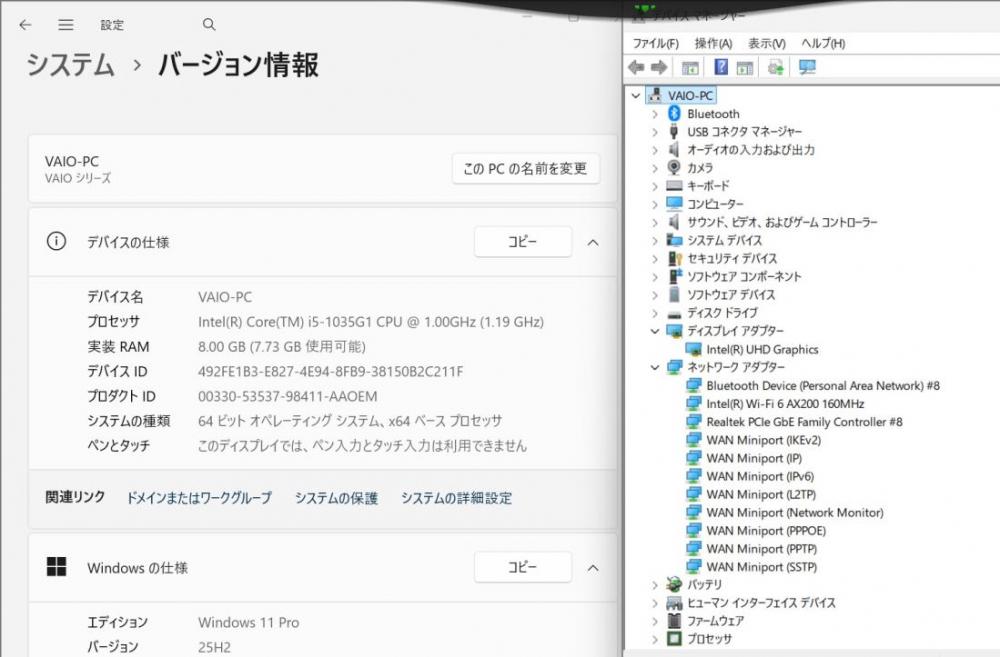The height and width of the screenshot is (657, 1000).
Task: Navigate to システム breadcrumb
Action: pyautogui.click(x=70, y=65)
